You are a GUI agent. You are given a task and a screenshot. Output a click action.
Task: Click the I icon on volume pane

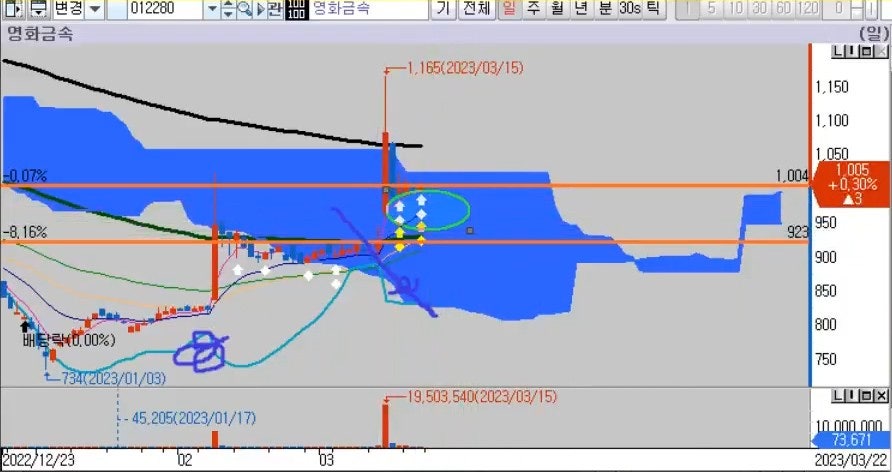tap(852, 396)
